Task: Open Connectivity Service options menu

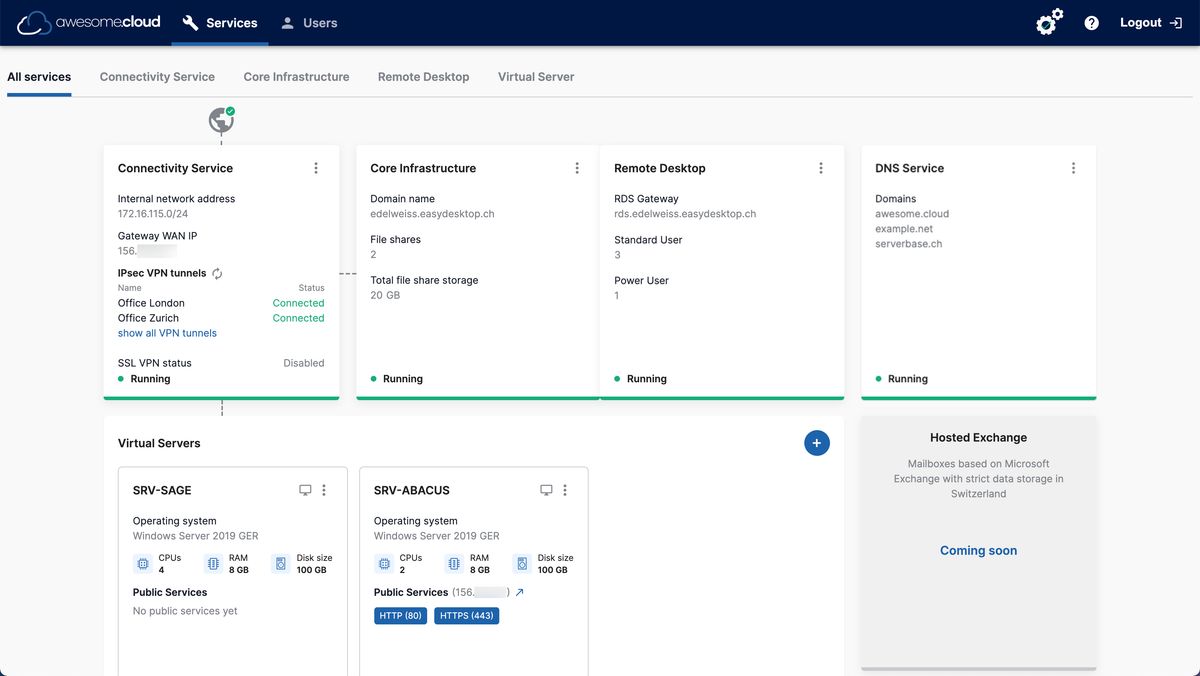Action: point(316,168)
